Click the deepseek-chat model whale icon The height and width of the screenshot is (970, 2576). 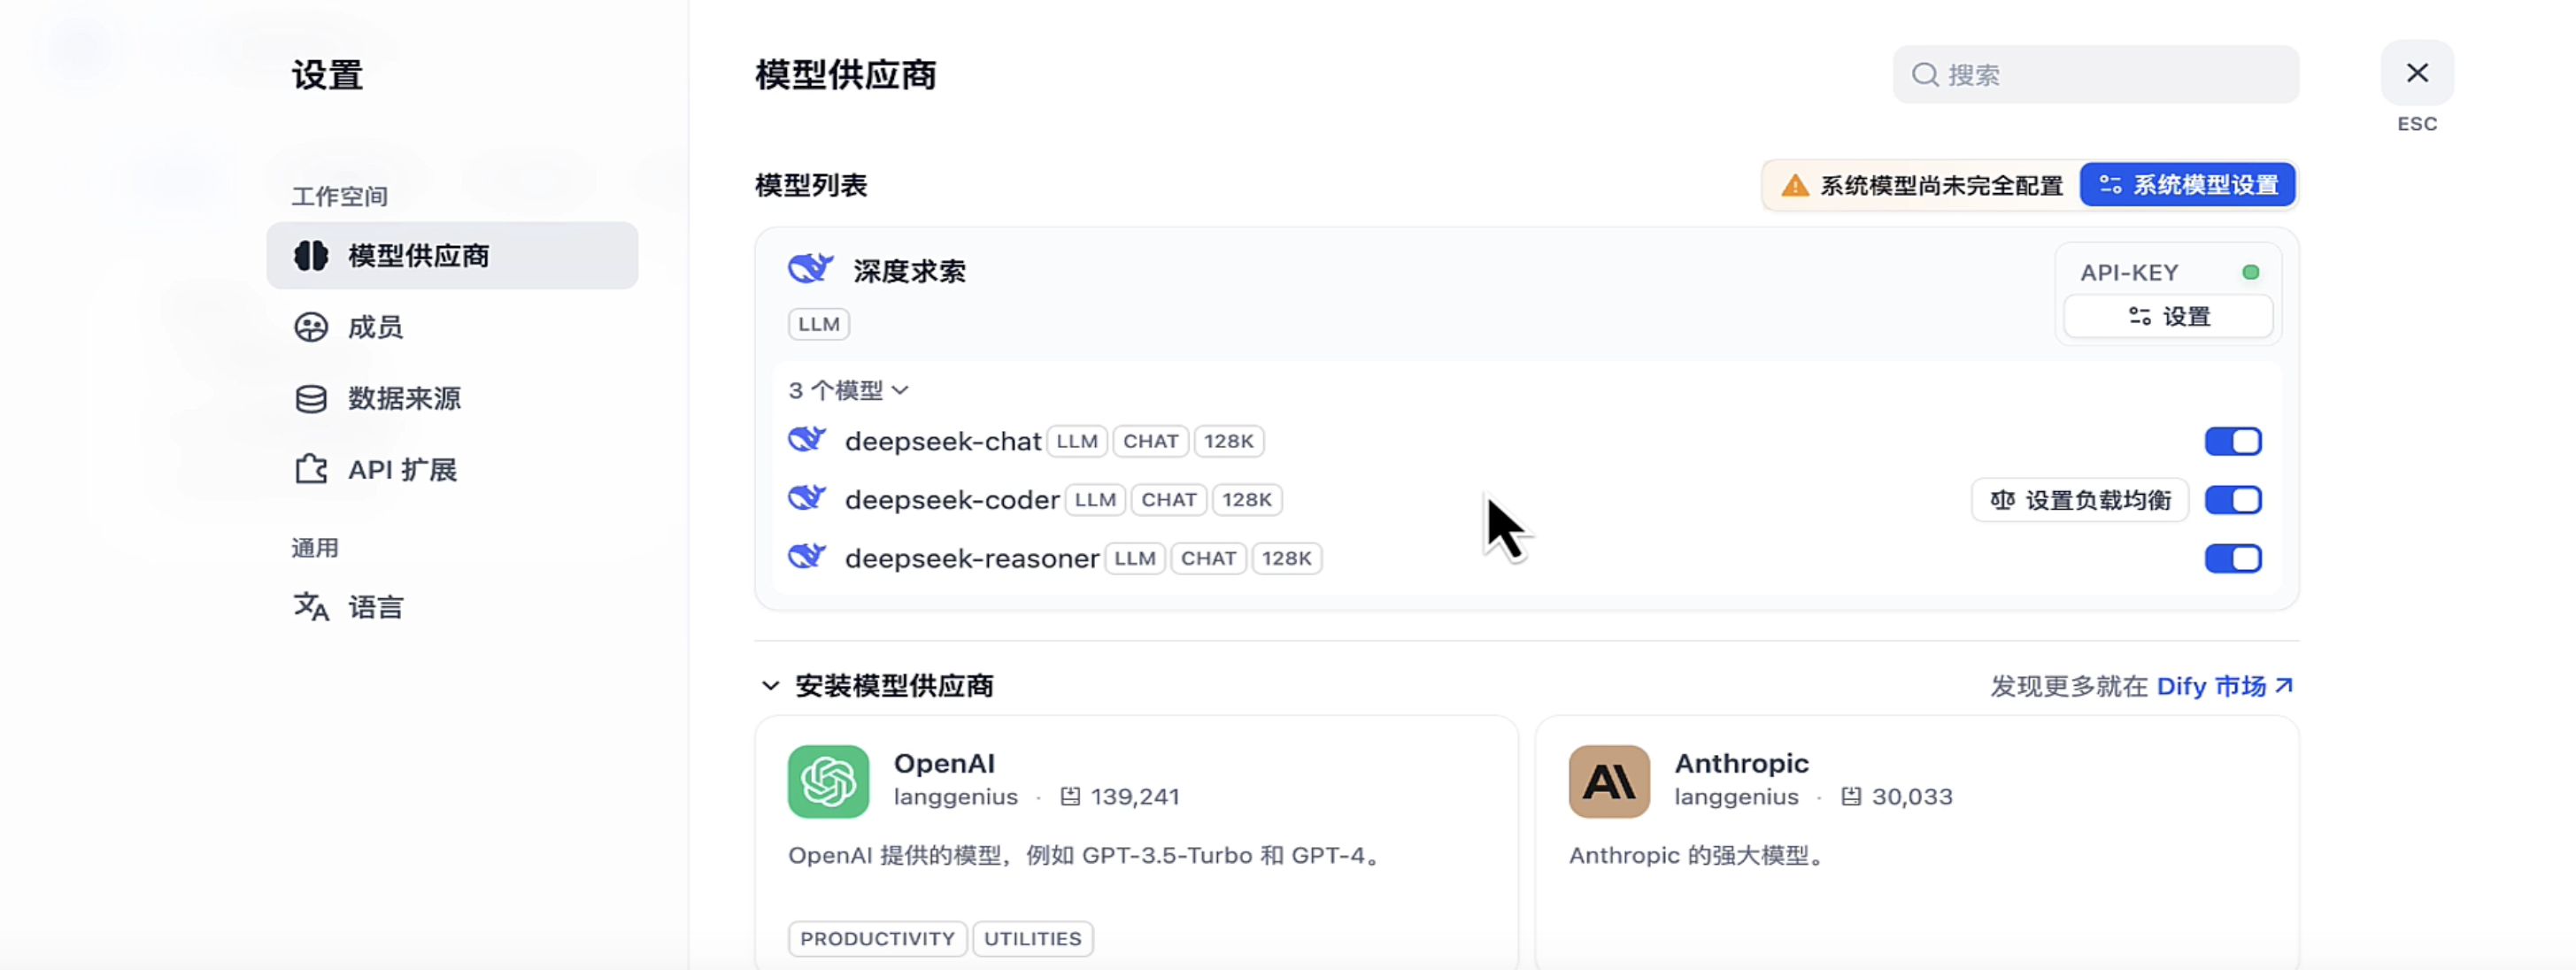[x=807, y=439]
